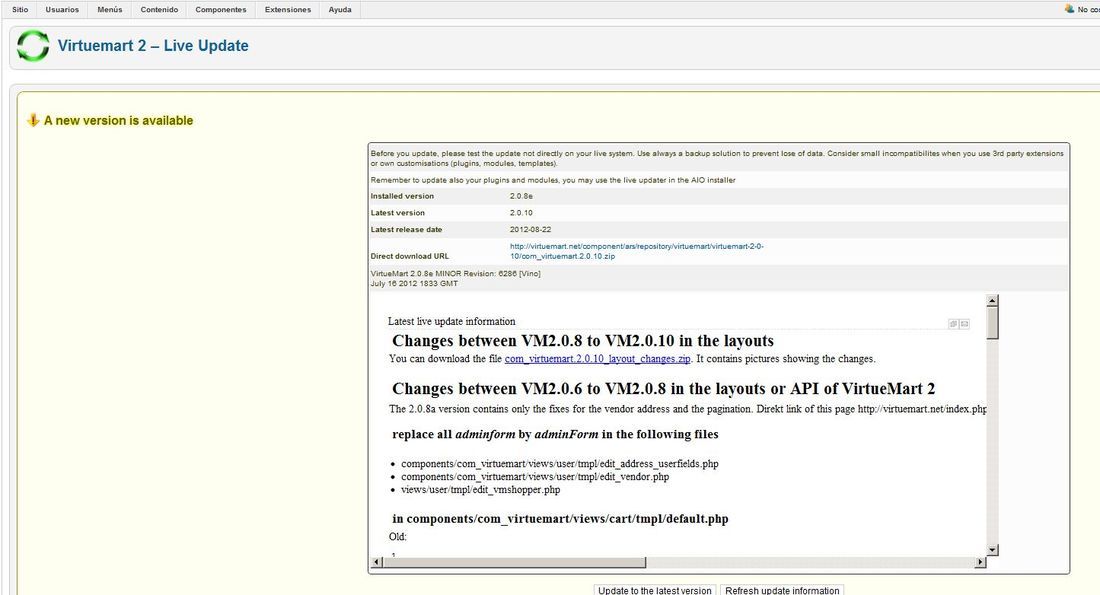Open the Menús menu
The image size is (1100, 595).
pyautogui.click(x=109, y=10)
